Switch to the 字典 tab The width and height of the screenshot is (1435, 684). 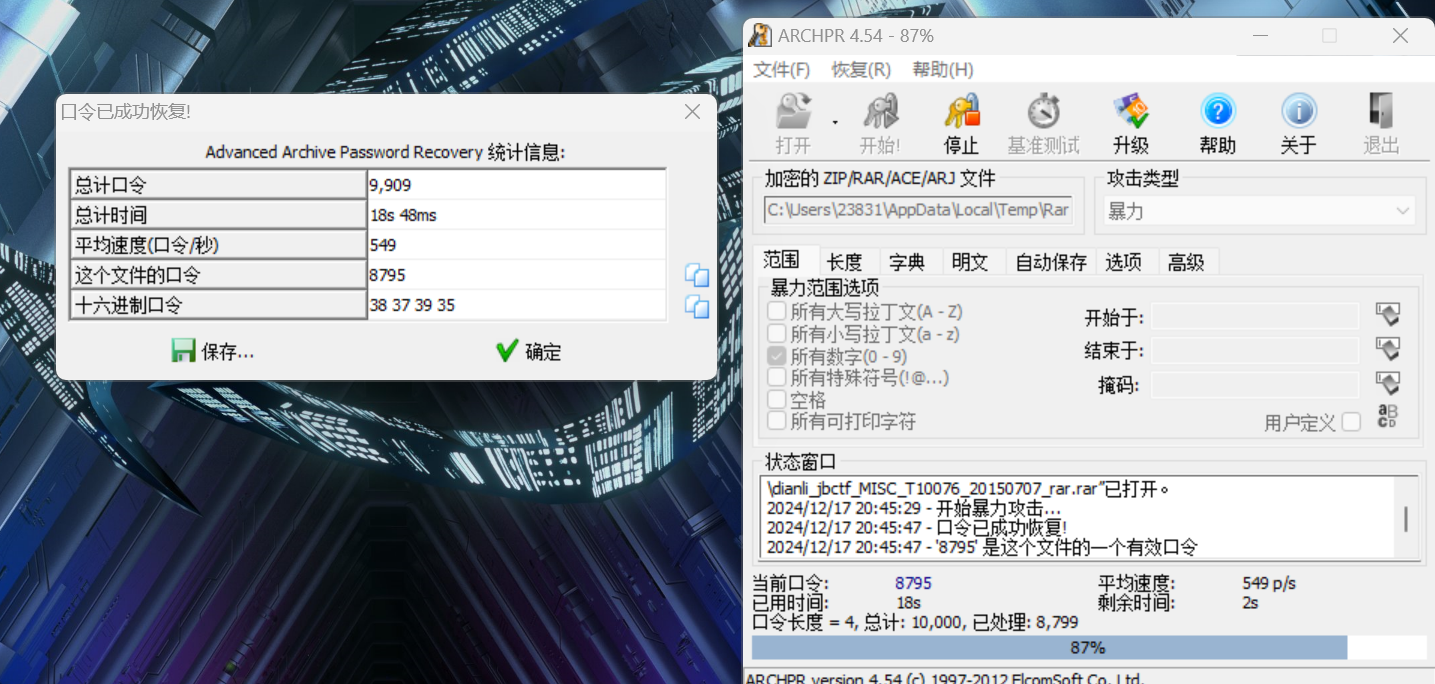907,262
